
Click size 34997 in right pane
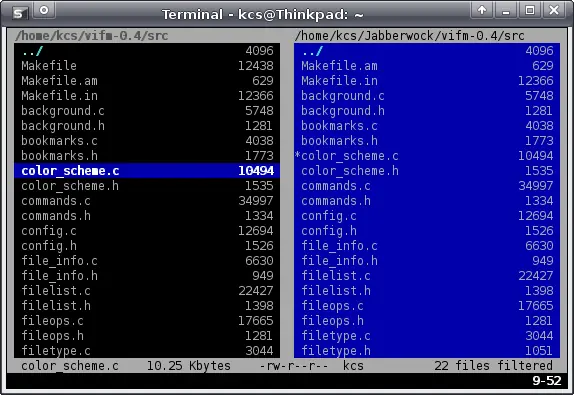click(536, 186)
